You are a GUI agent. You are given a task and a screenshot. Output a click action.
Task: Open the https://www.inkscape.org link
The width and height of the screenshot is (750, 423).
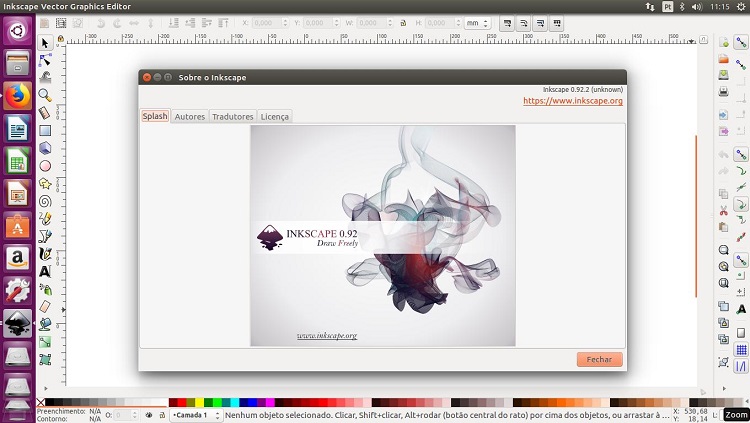click(x=573, y=100)
